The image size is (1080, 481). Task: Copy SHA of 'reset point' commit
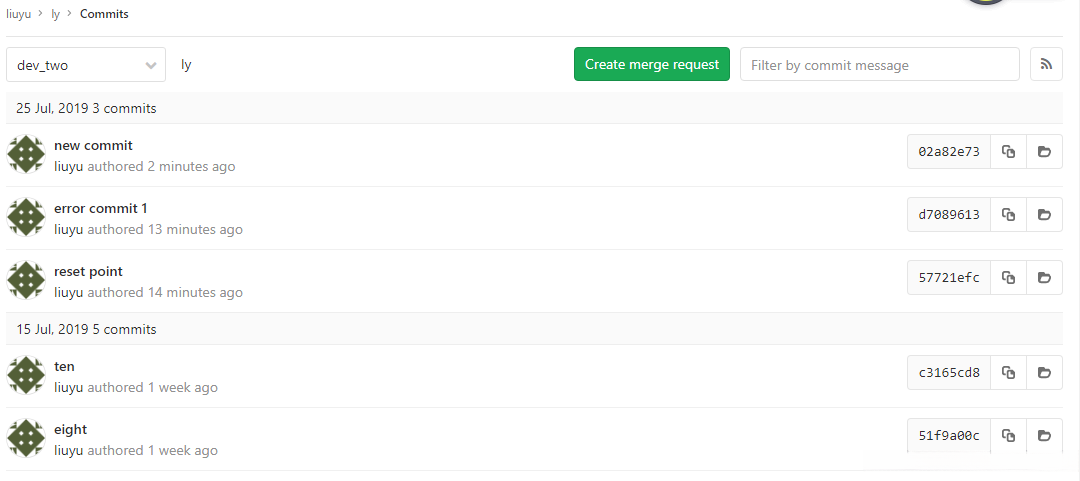click(1008, 278)
